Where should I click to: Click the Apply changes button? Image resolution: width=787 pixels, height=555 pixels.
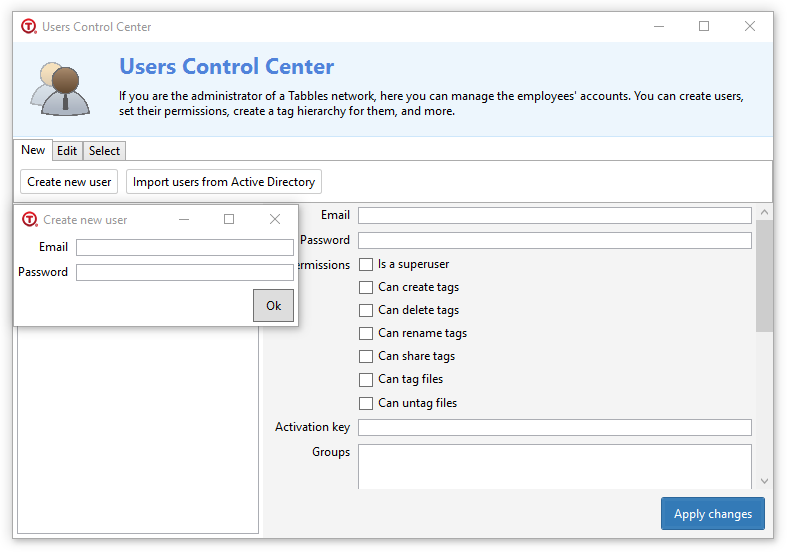pos(713,514)
